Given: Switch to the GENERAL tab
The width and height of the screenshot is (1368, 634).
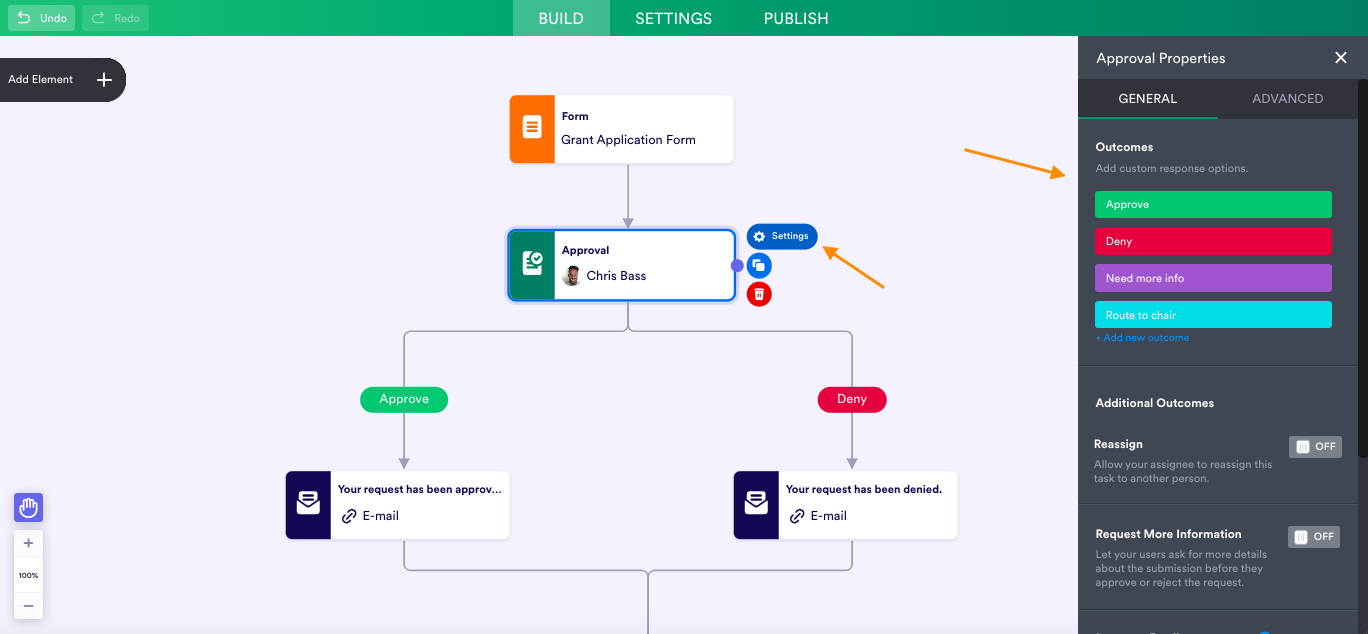Looking at the screenshot, I should pos(1148,99).
